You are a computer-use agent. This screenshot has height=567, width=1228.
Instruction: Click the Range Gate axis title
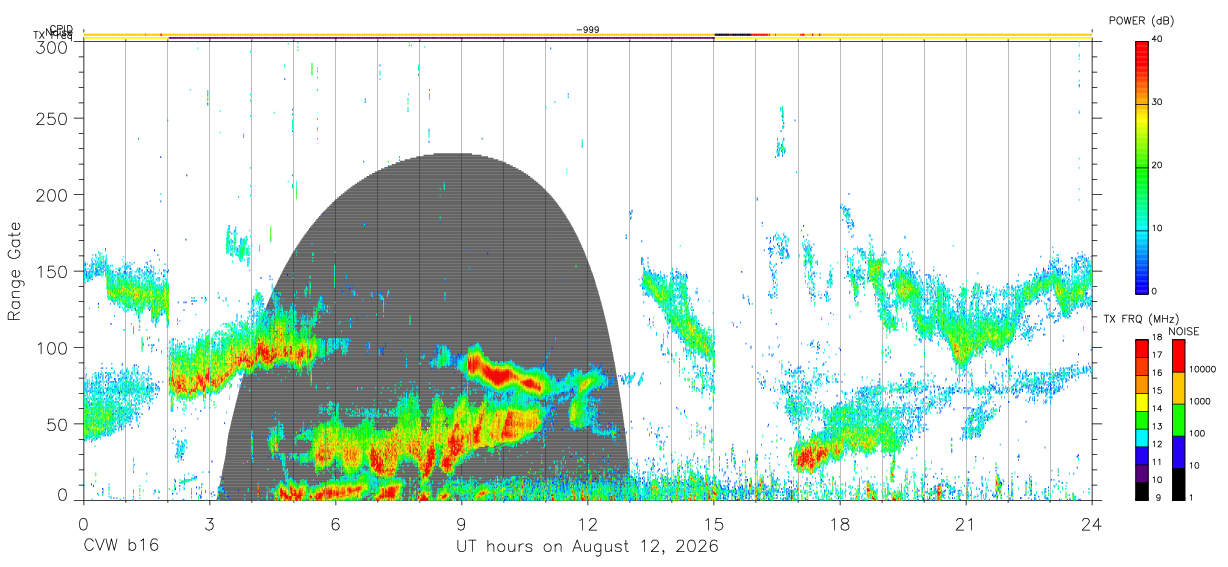point(17,270)
